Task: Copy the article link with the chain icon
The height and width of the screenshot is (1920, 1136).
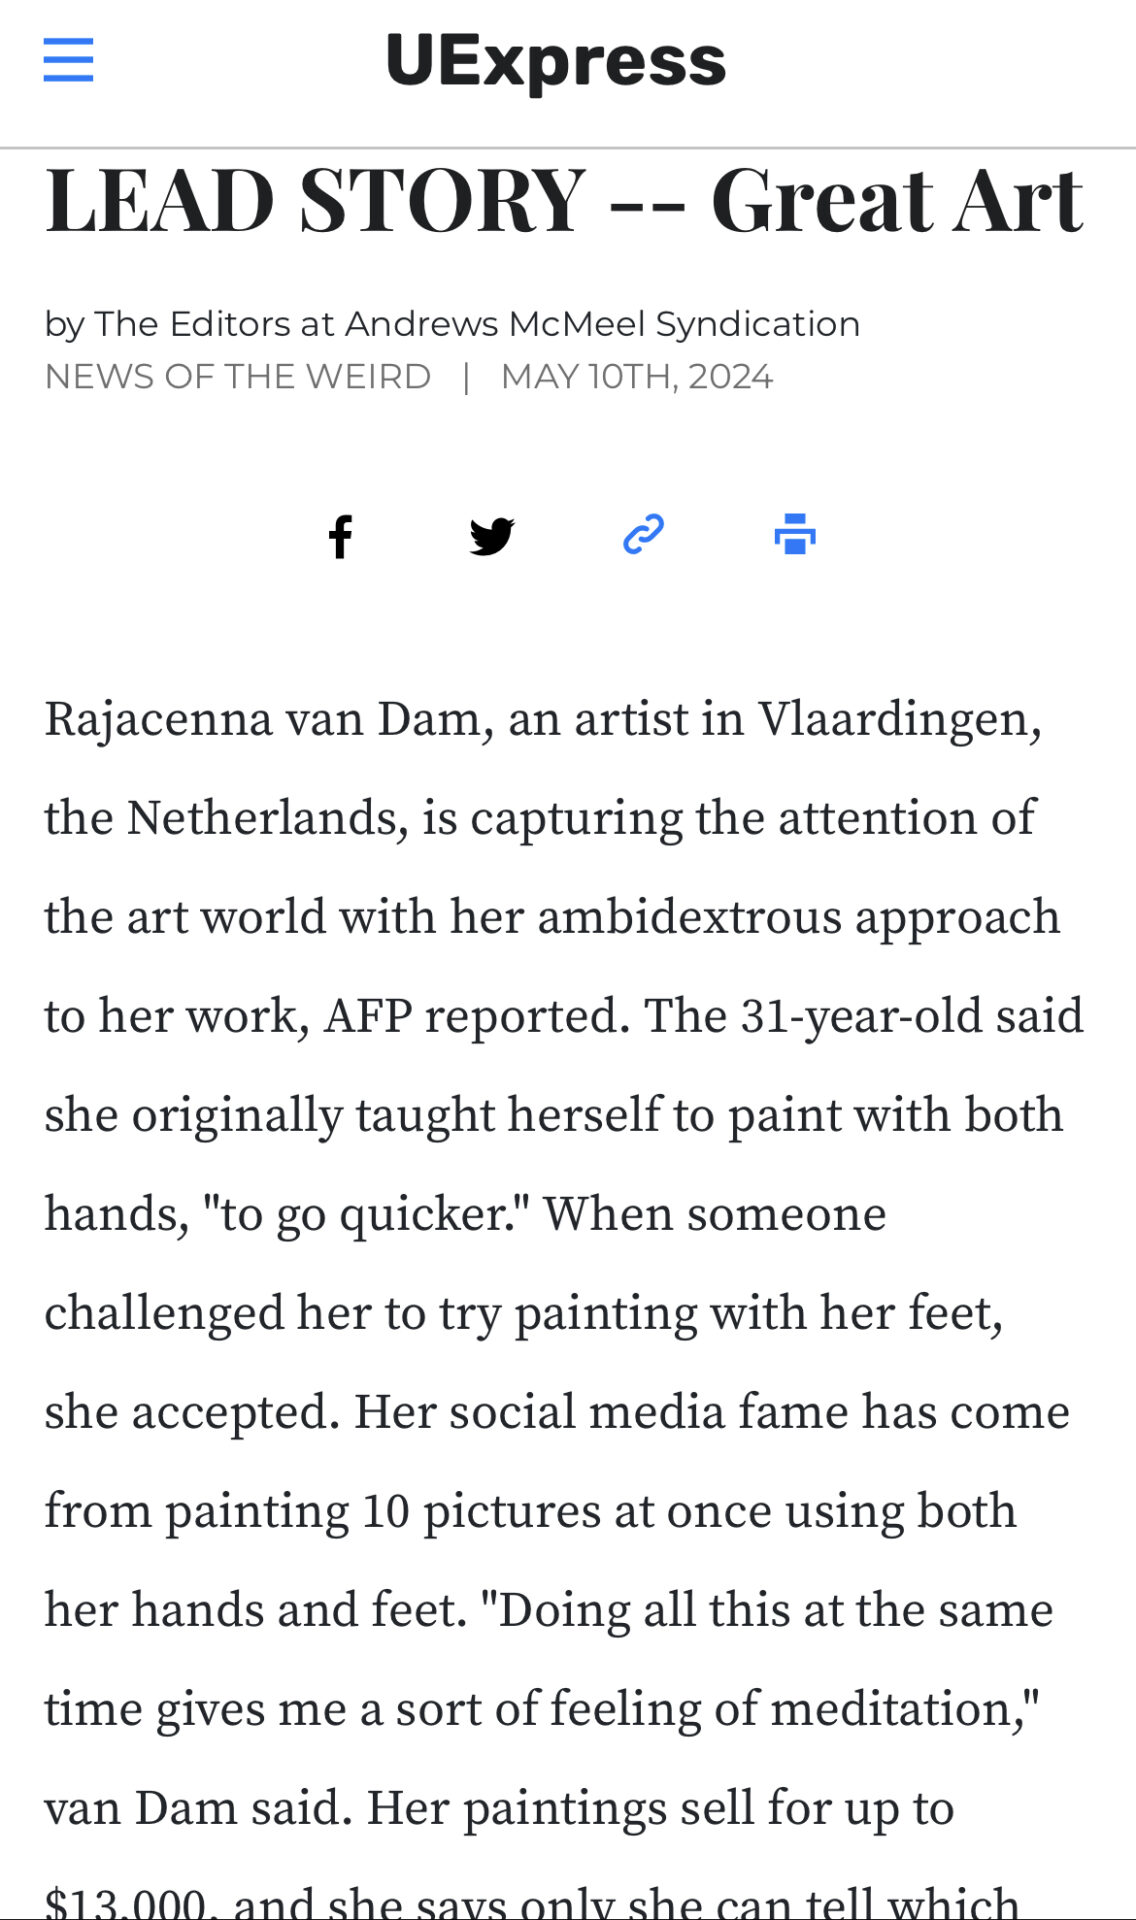Action: pyautogui.click(x=643, y=534)
